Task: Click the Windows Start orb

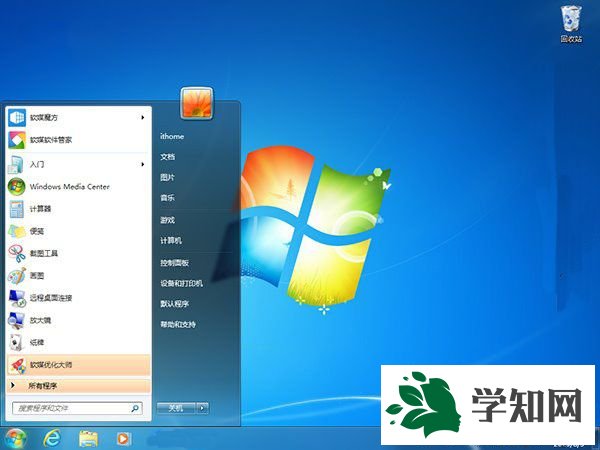Action: (16, 439)
